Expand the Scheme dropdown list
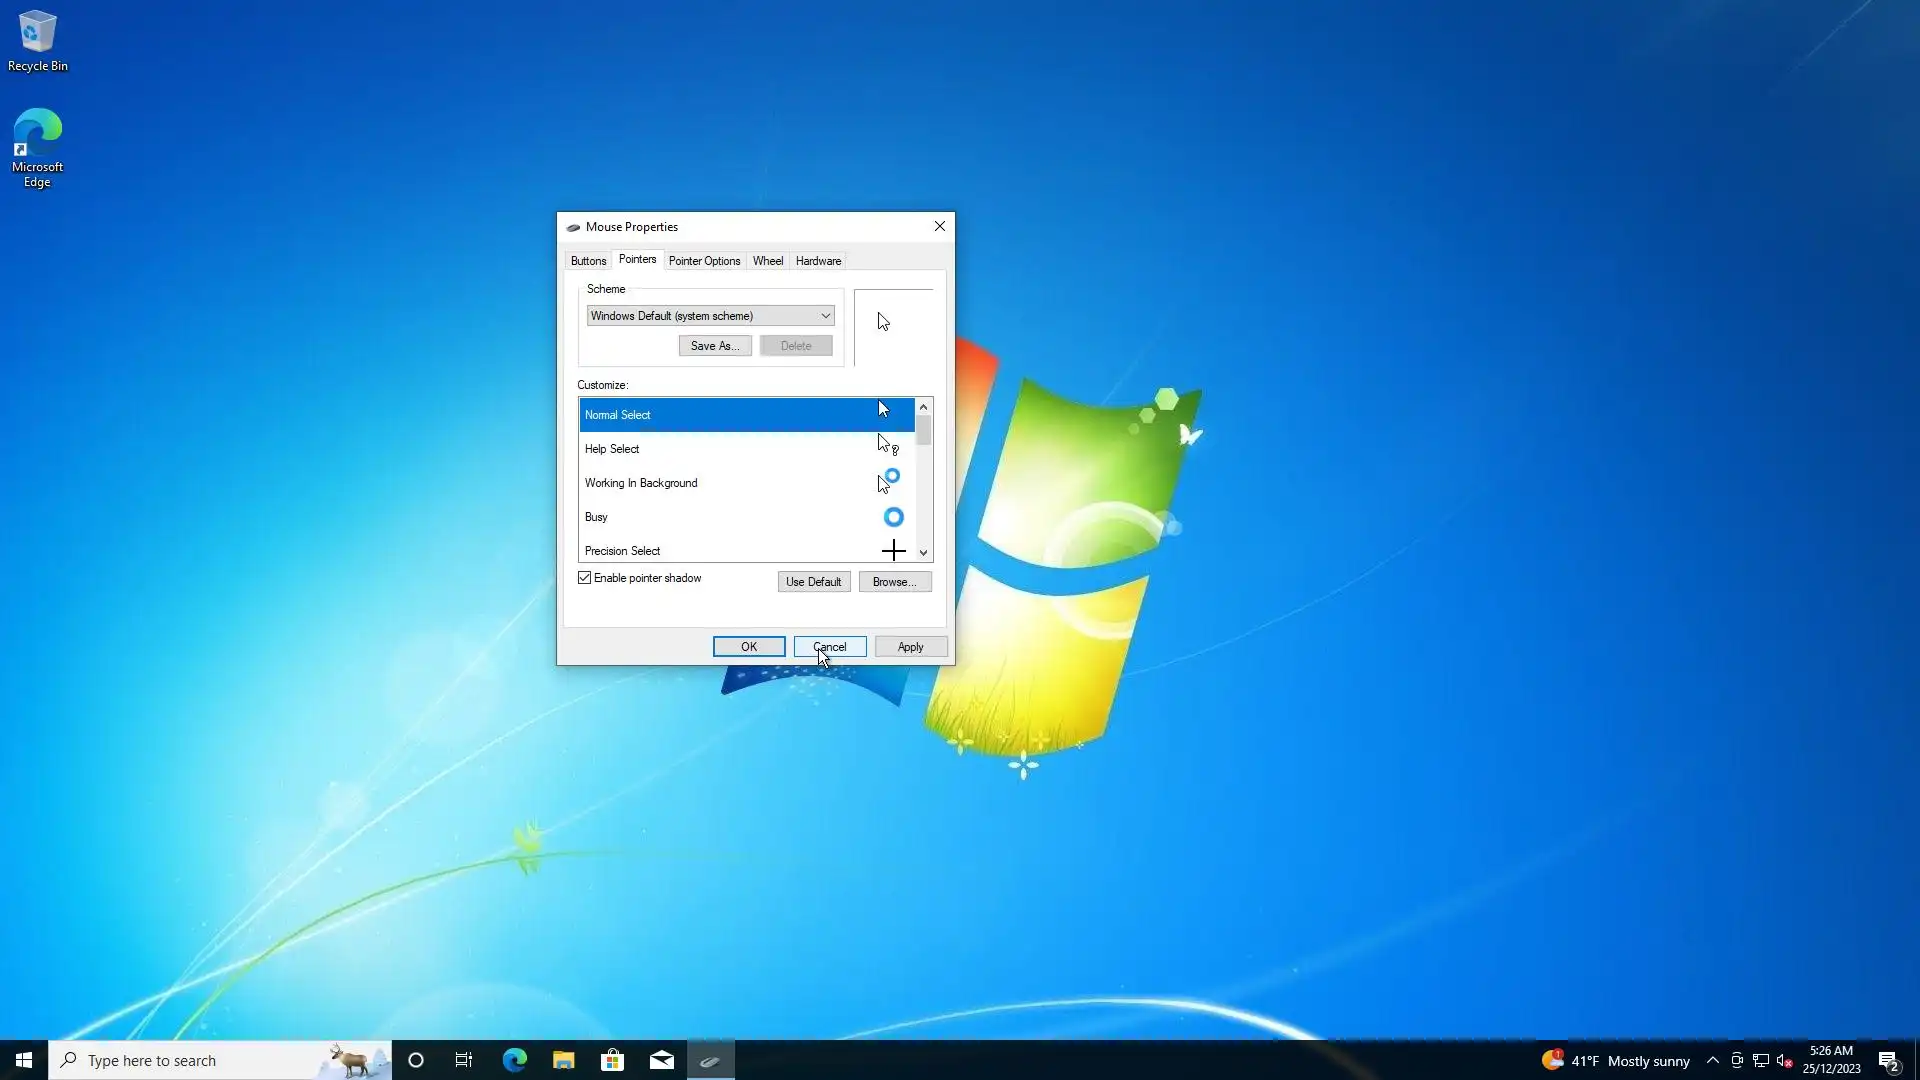Screen dimensions: 1920x1080 point(825,316)
